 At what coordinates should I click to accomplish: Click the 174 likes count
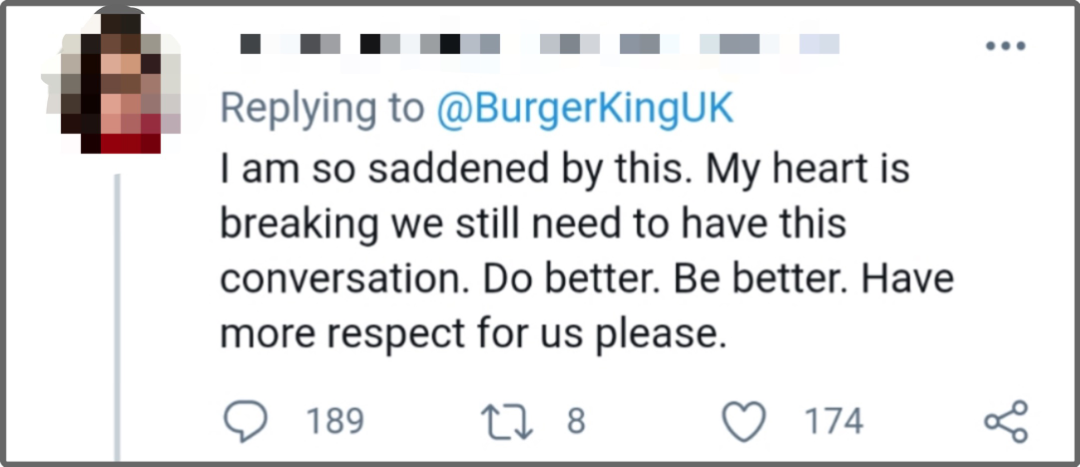[x=834, y=420]
